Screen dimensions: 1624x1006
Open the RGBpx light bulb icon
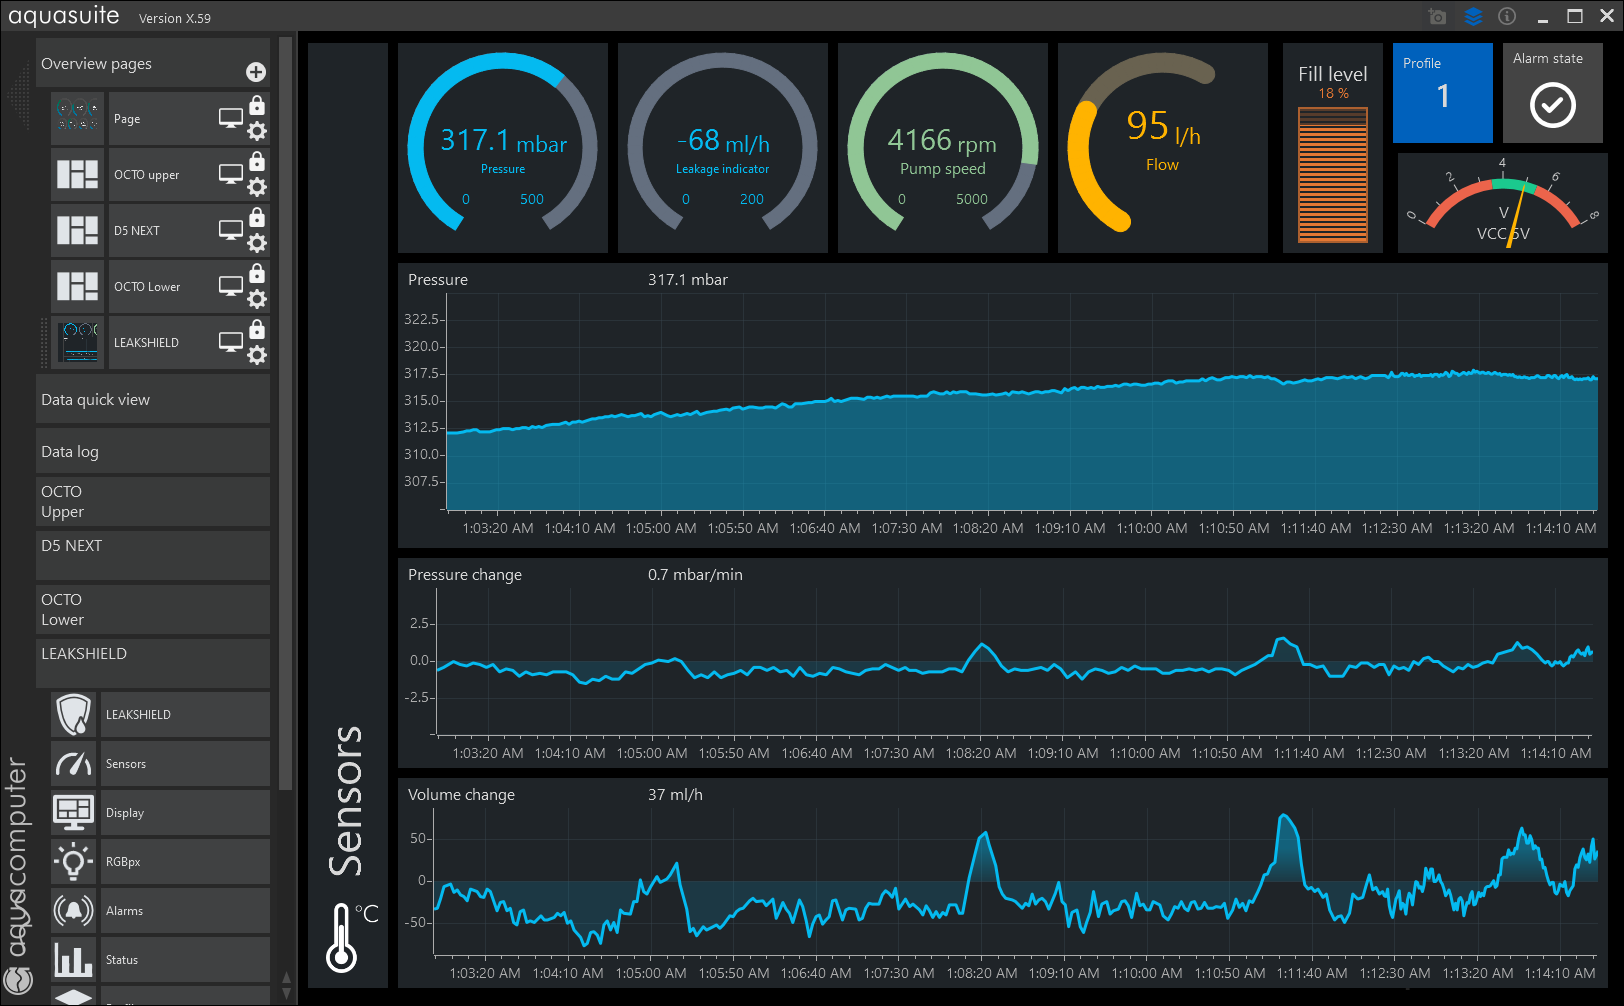coord(74,862)
